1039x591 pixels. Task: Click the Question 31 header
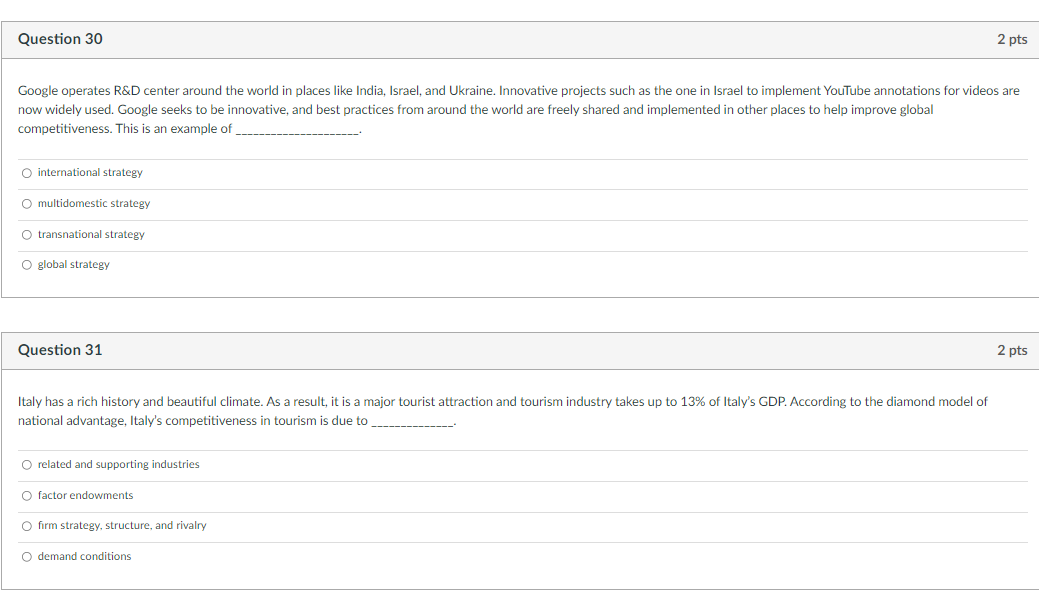point(60,350)
